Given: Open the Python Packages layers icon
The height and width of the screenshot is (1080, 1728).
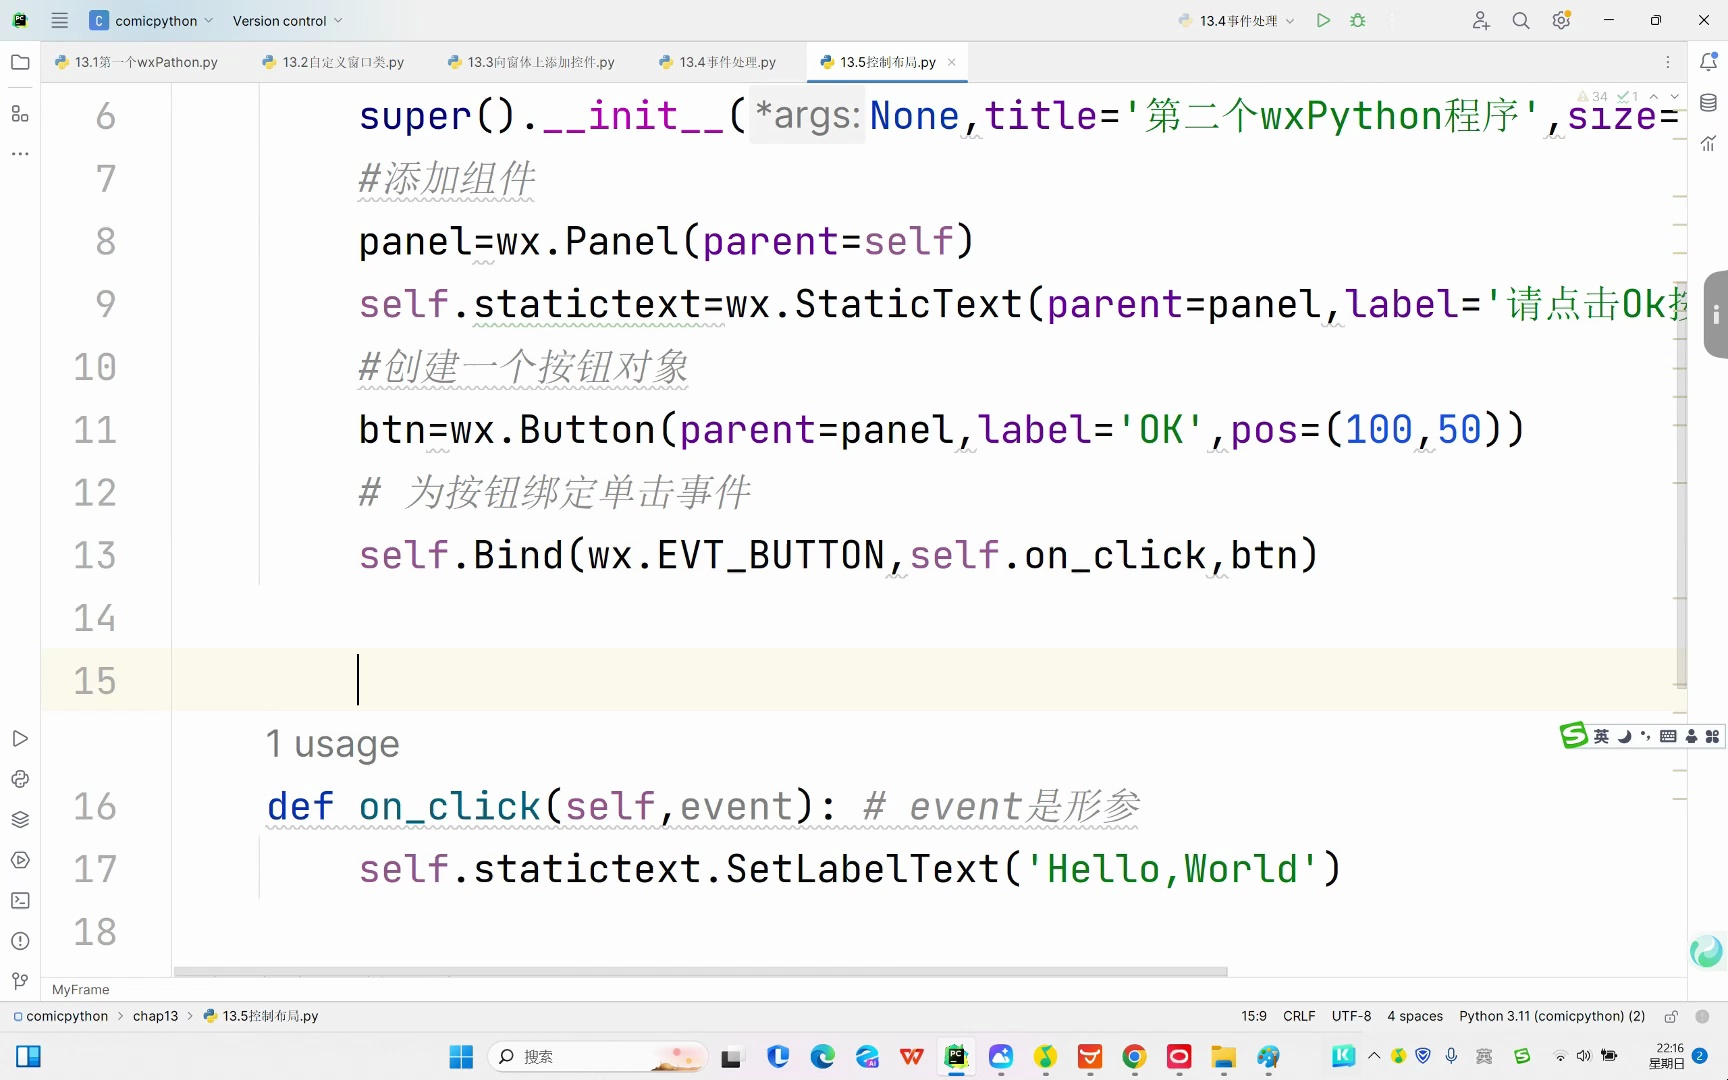Looking at the screenshot, I should [x=20, y=819].
